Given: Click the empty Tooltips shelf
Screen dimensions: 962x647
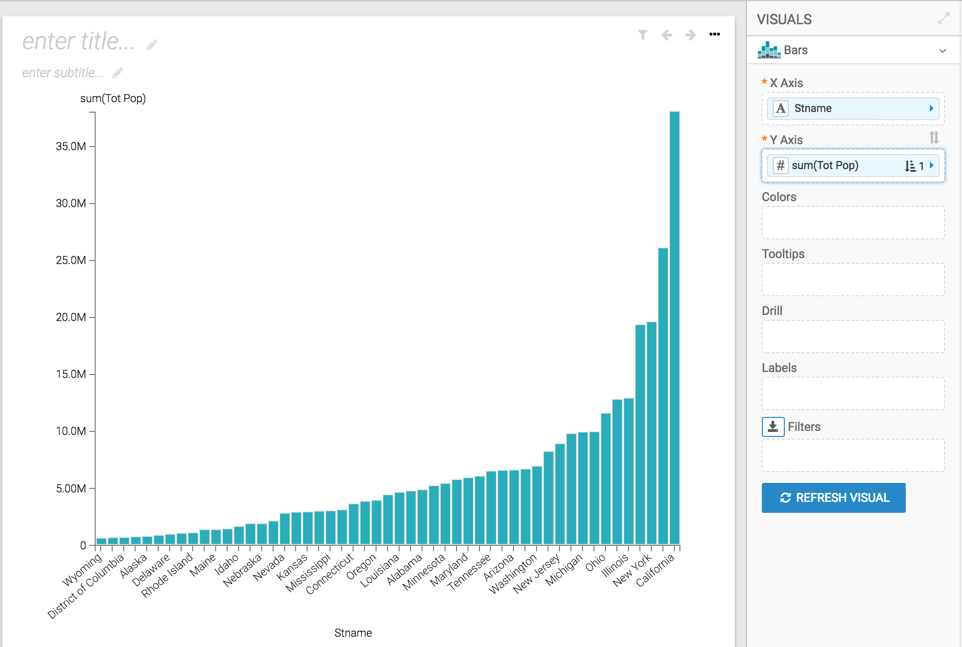Looking at the screenshot, I should [x=852, y=279].
